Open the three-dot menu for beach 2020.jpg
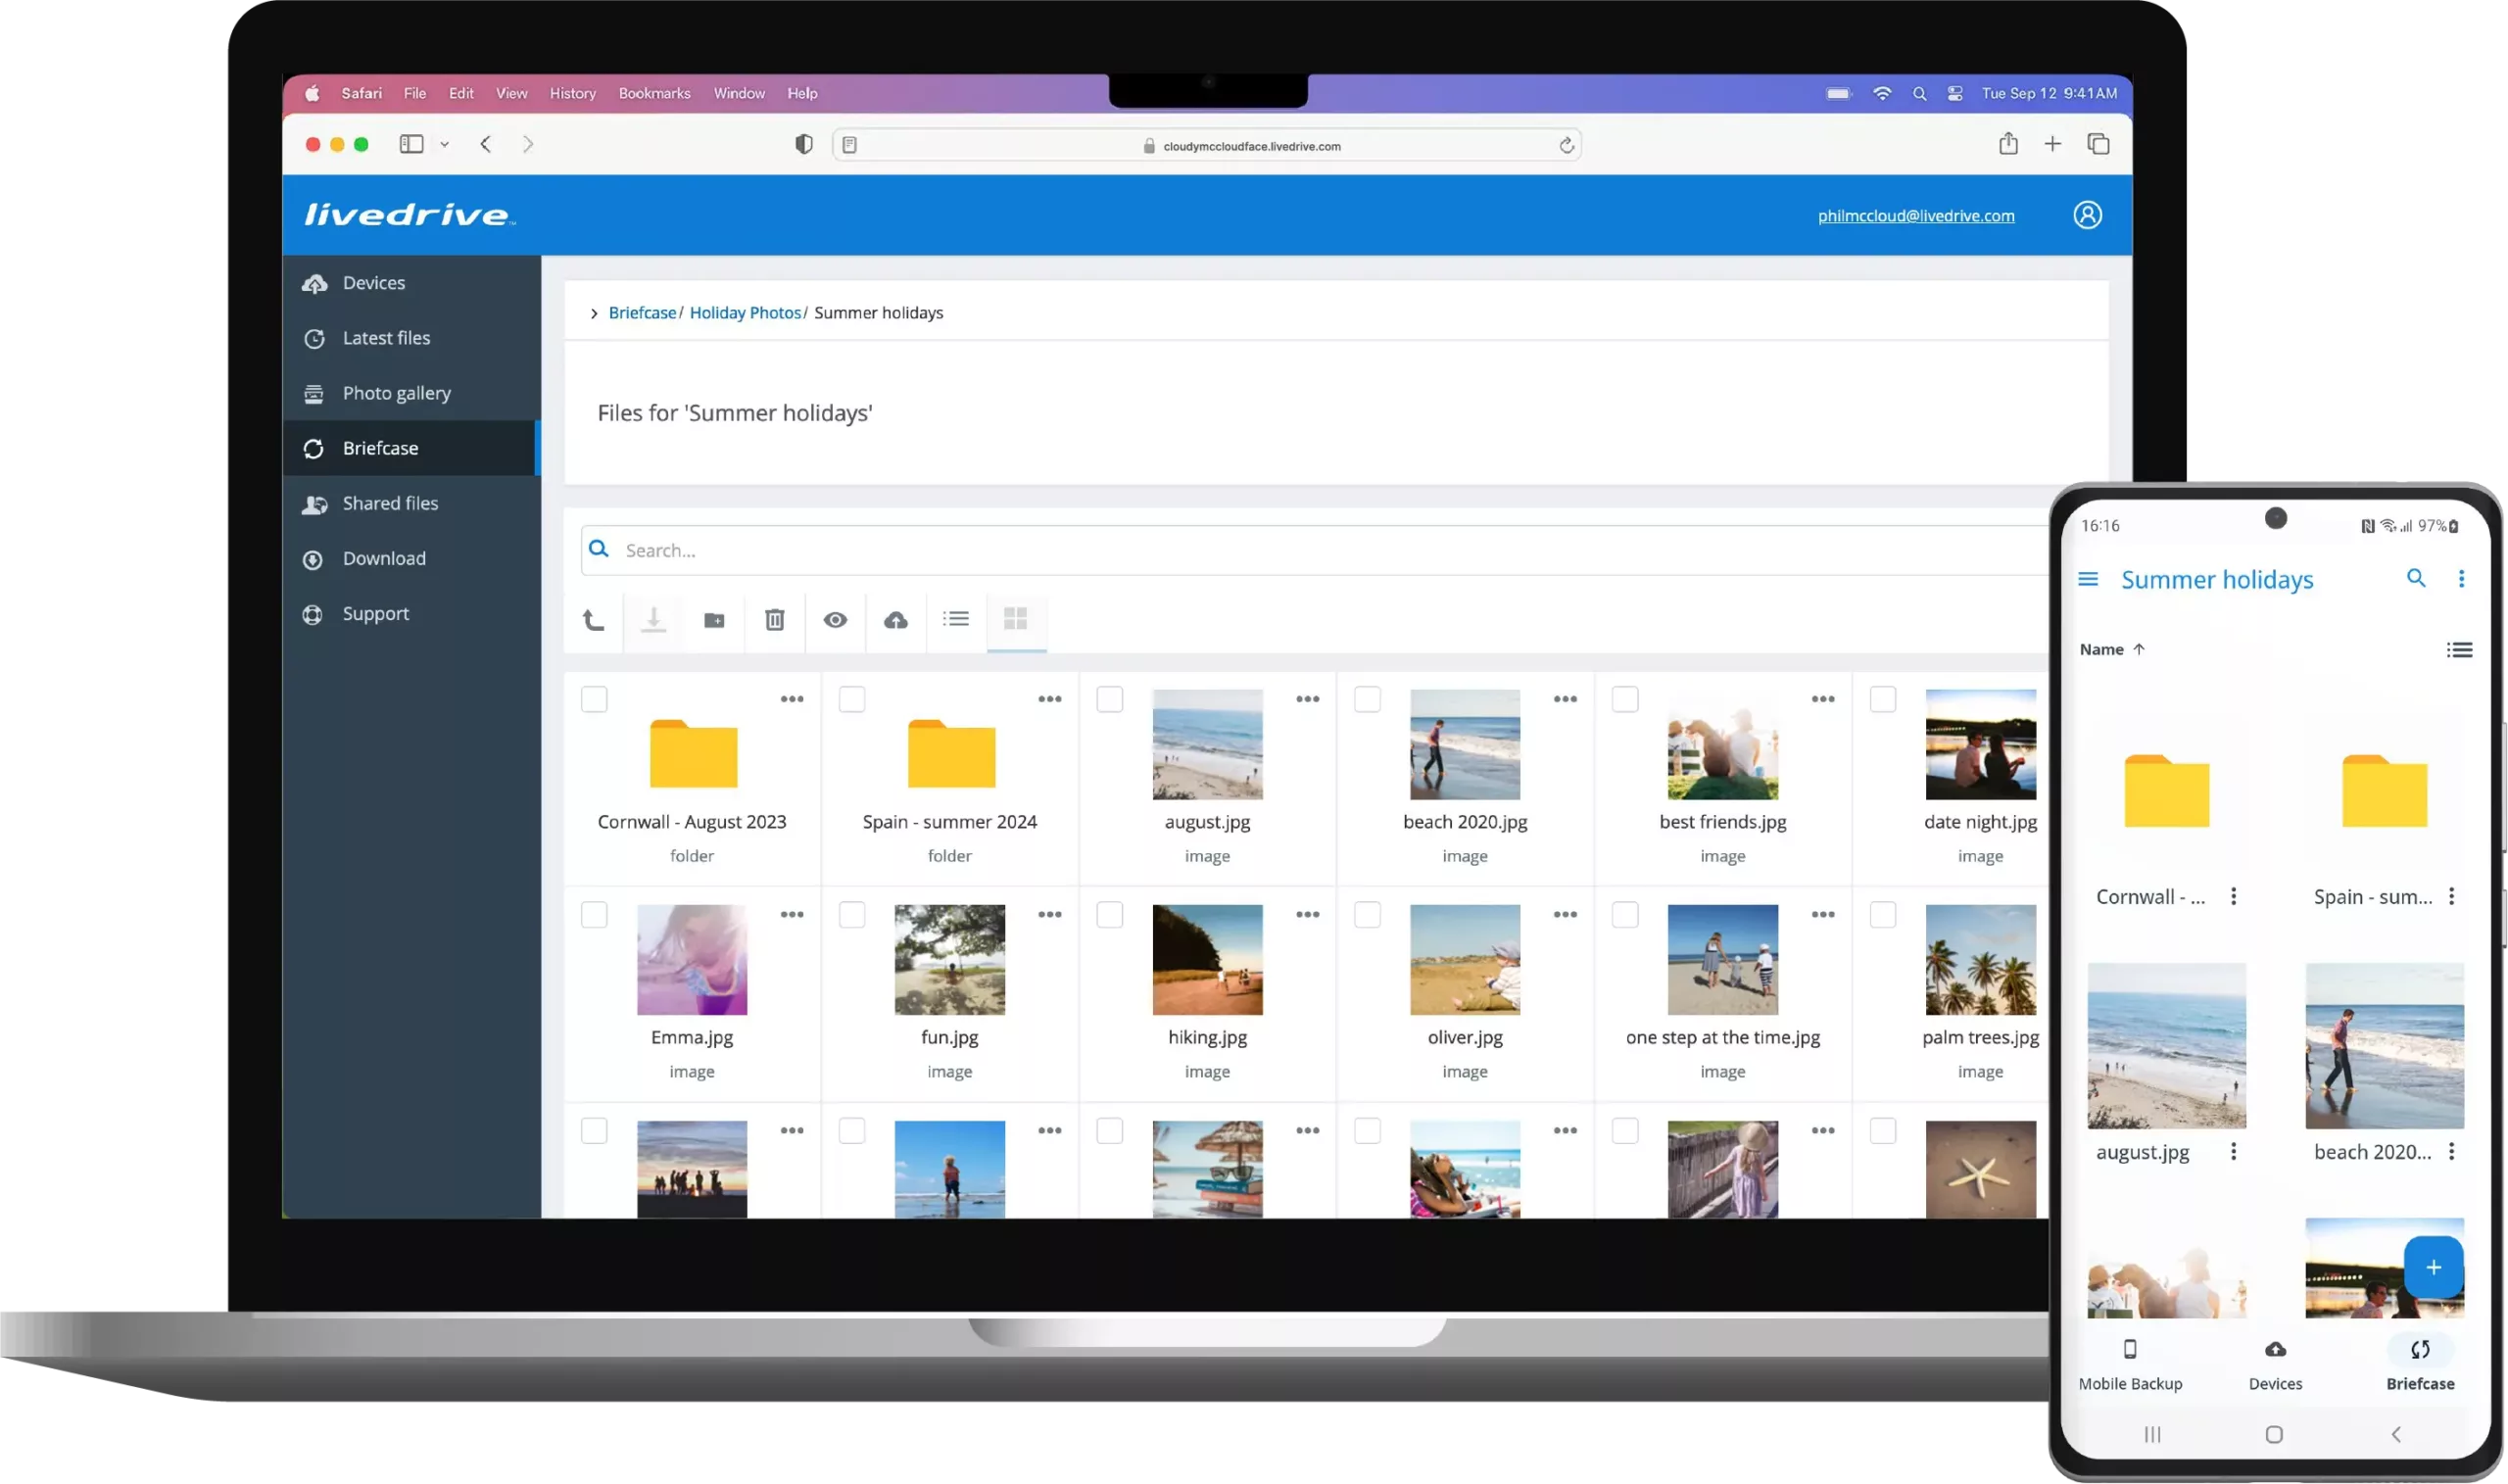The image size is (2508, 1484). click(1565, 699)
